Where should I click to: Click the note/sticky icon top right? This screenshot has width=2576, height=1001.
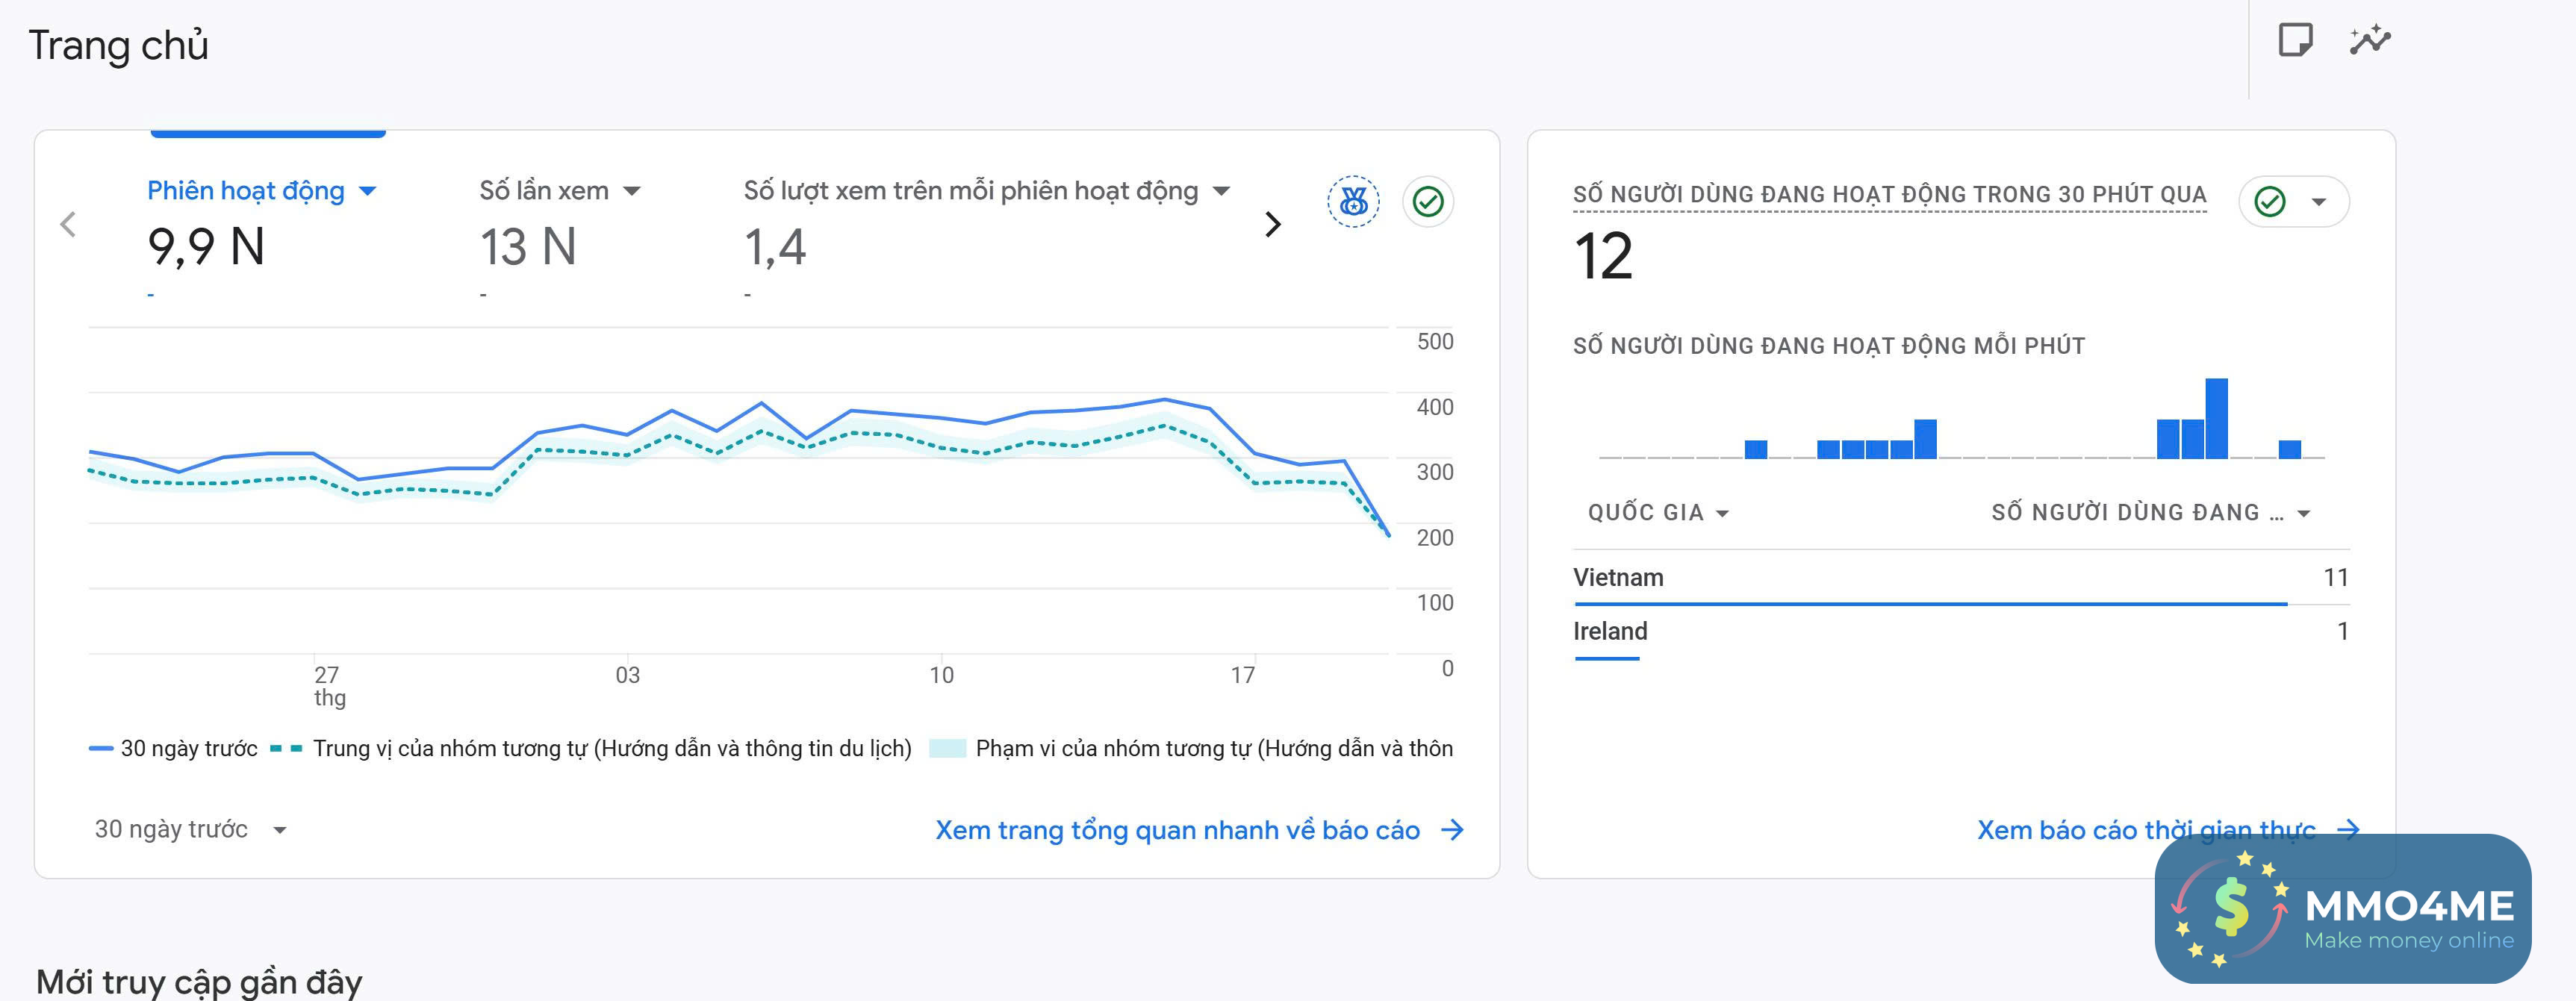click(x=2295, y=41)
